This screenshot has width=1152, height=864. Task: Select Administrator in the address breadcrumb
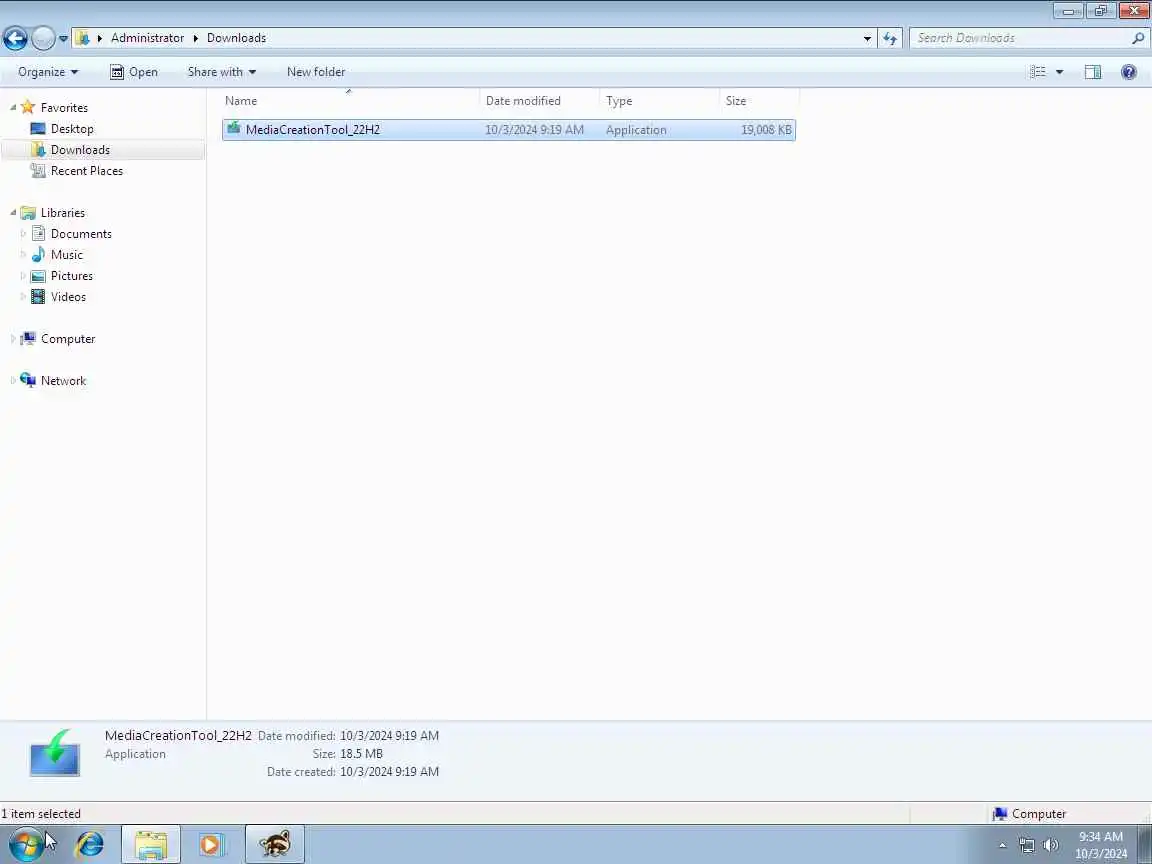click(x=147, y=38)
